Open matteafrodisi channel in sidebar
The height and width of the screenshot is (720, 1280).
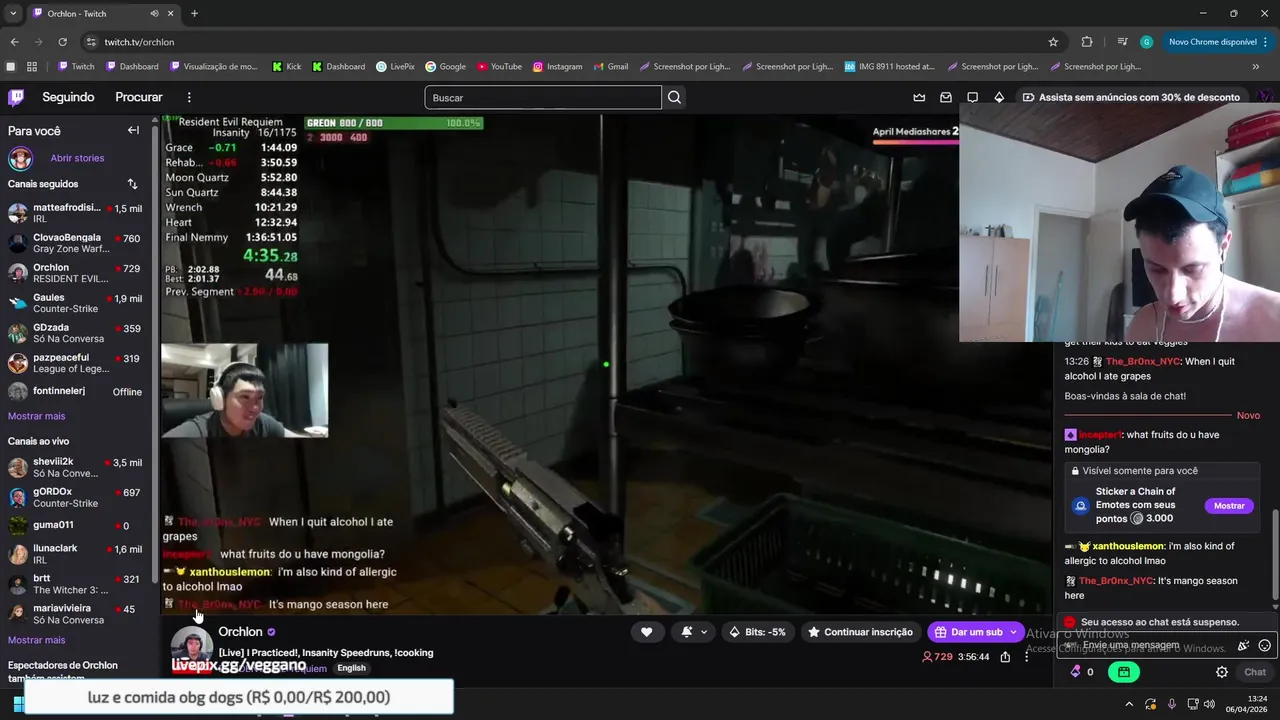(x=74, y=213)
